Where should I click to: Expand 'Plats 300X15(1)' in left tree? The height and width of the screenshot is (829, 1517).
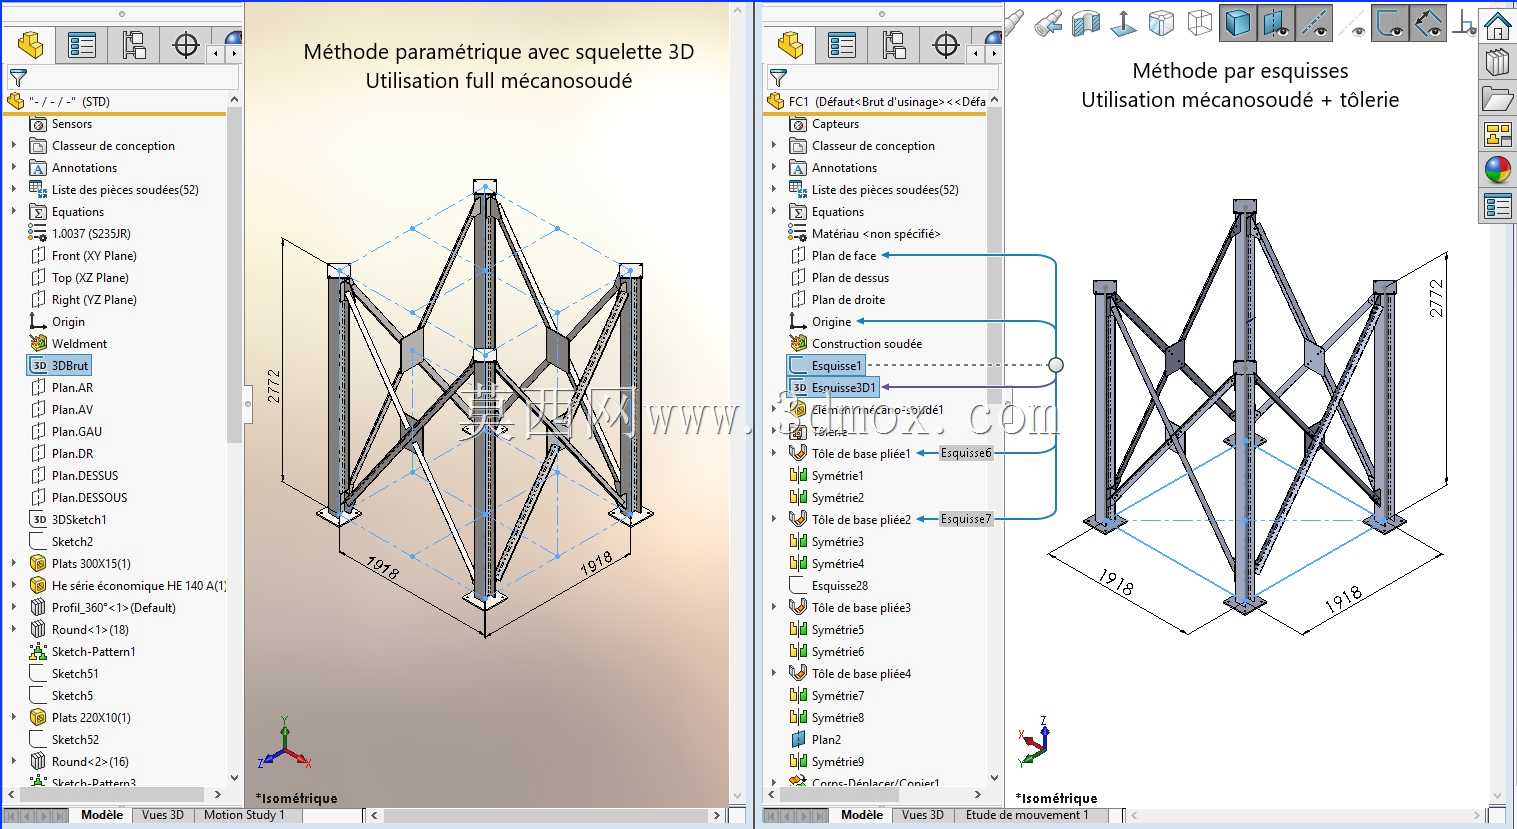[x=14, y=564]
